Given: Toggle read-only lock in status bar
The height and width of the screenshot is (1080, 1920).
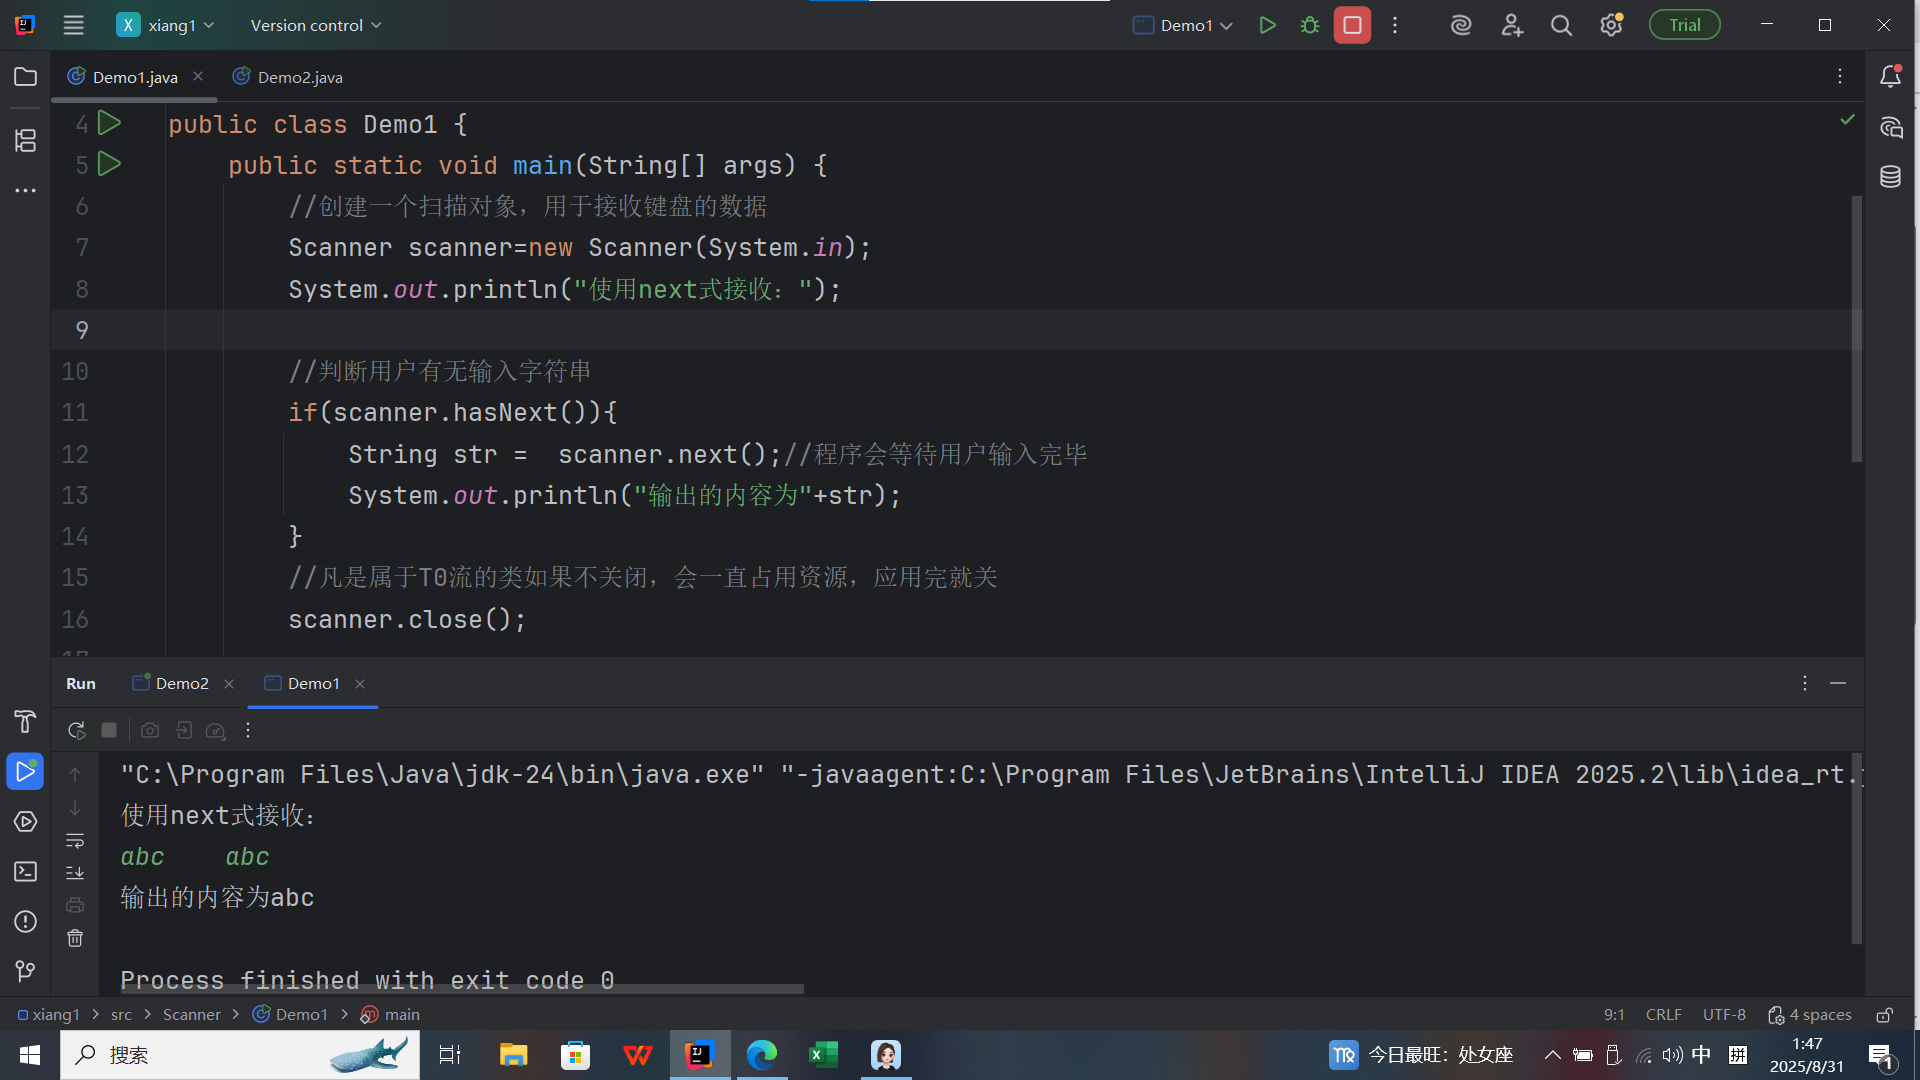Looking at the screenshot, I should 1884,1015.
